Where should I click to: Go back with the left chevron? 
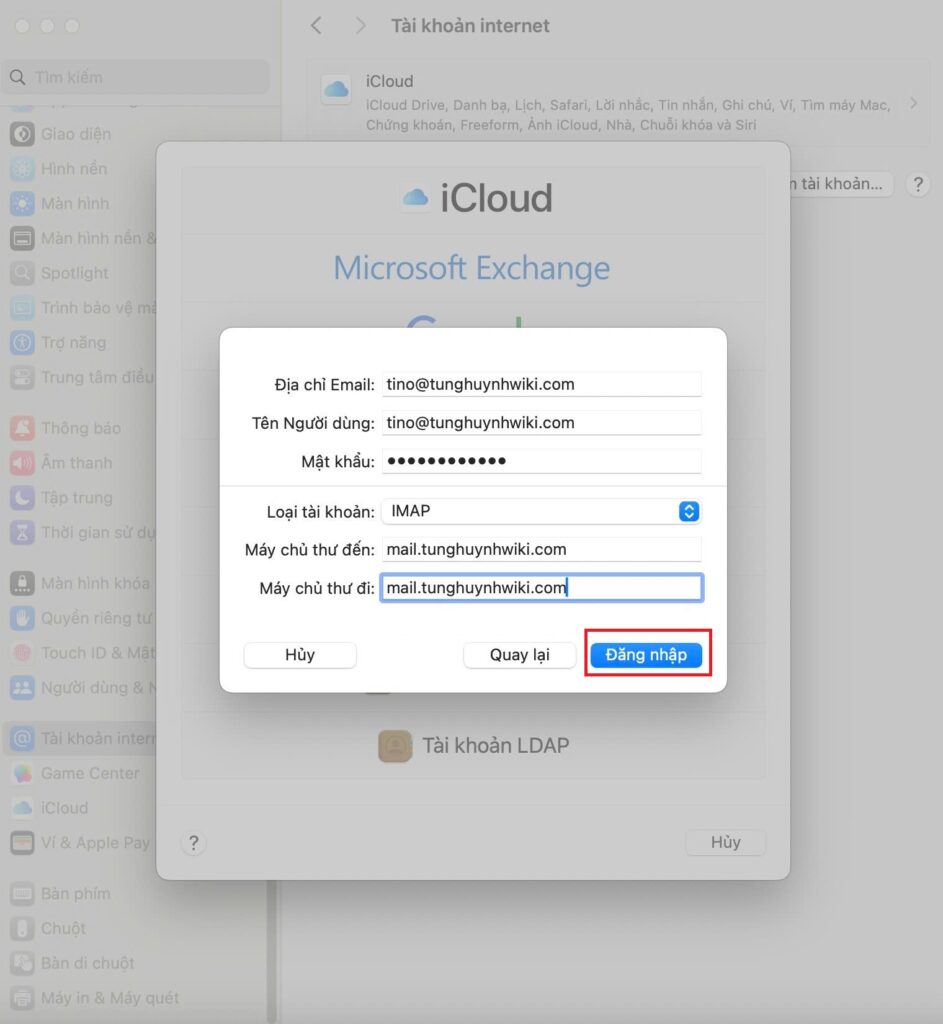(316, 25)
